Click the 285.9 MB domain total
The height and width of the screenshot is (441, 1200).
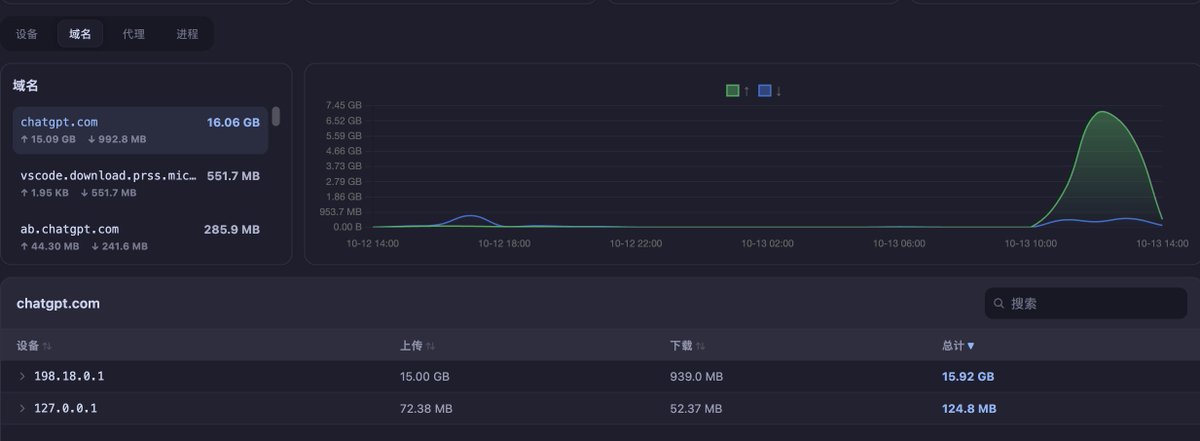pyautogui.click(x=232, y=229)
